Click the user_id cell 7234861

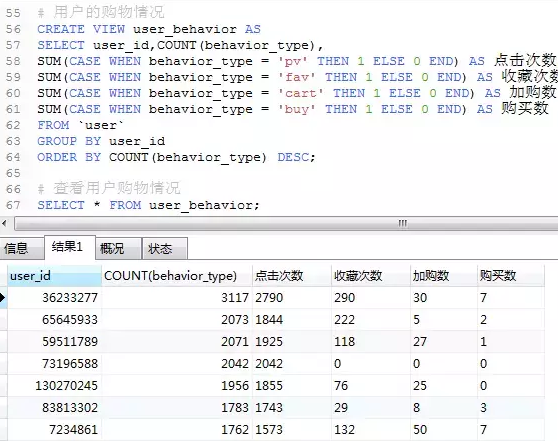pos(54,430)
